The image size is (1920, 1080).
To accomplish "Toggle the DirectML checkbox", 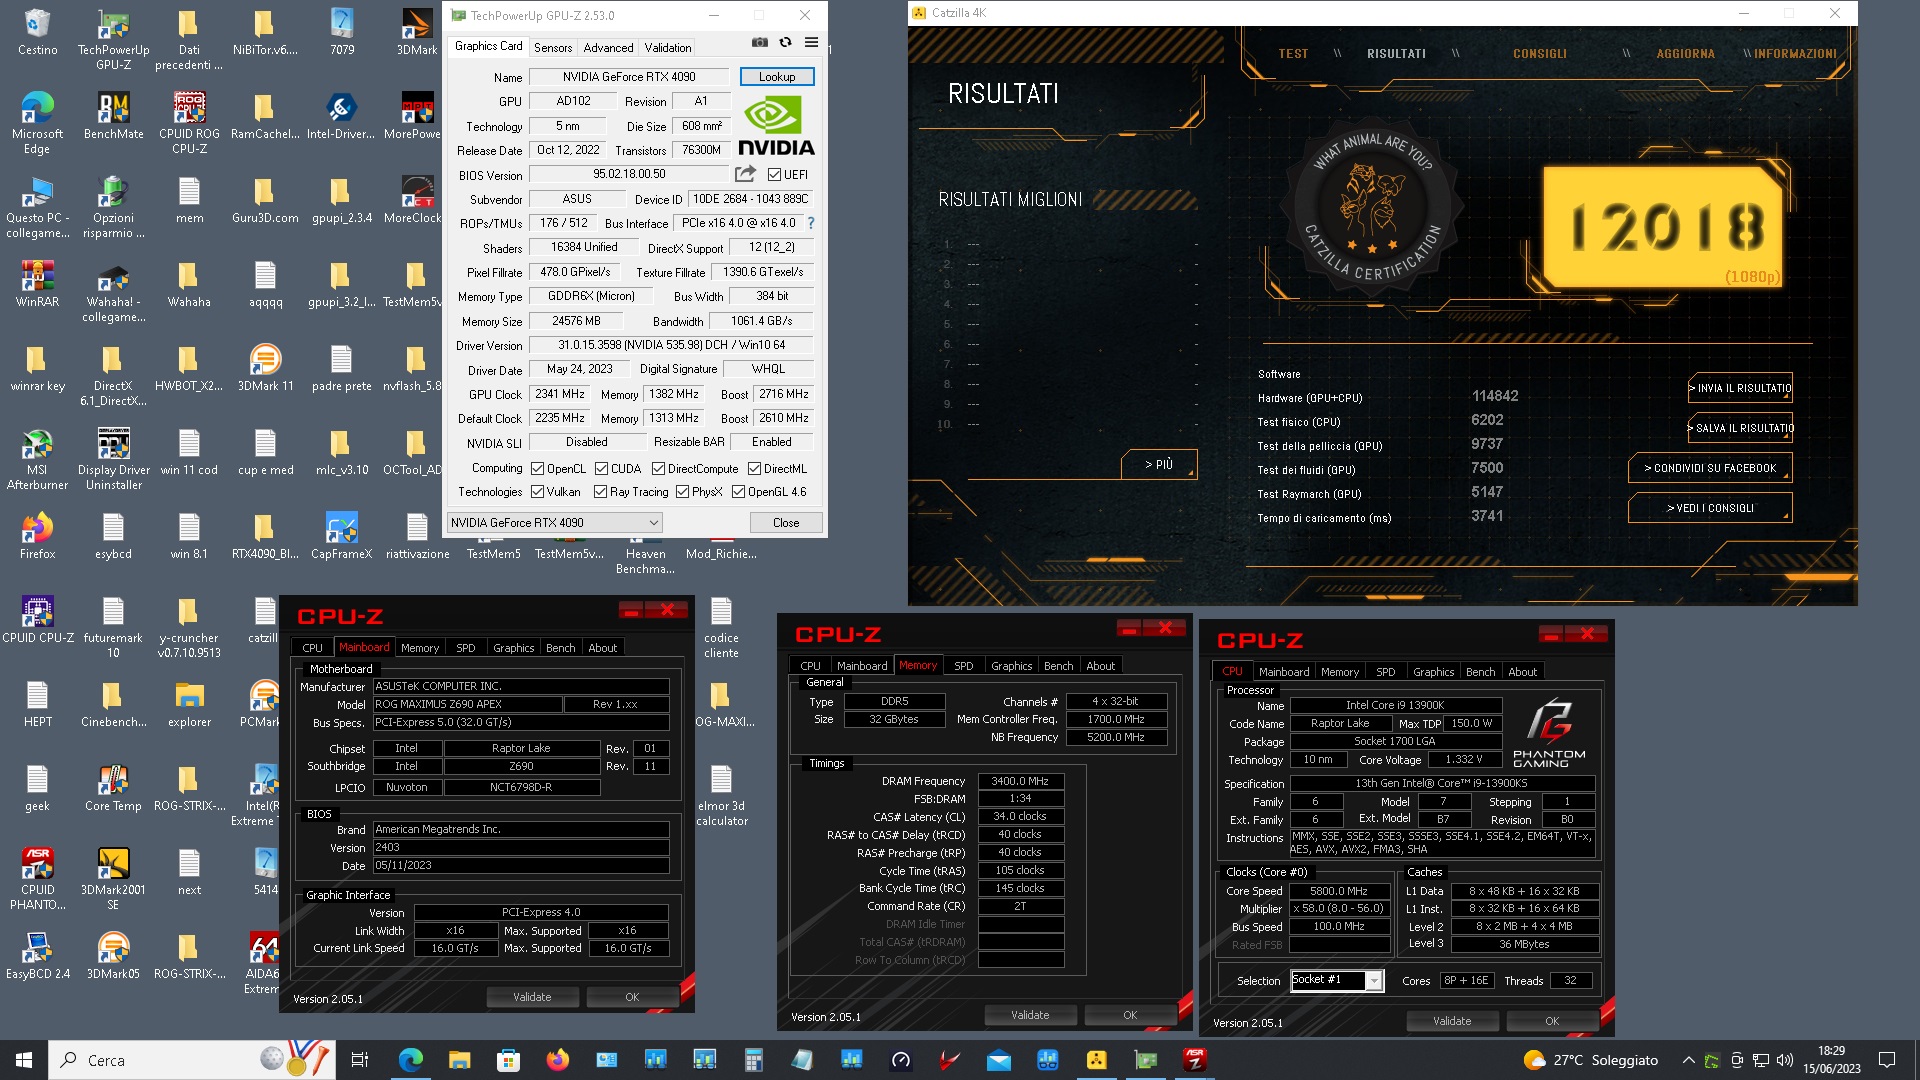I will [755, 468].
